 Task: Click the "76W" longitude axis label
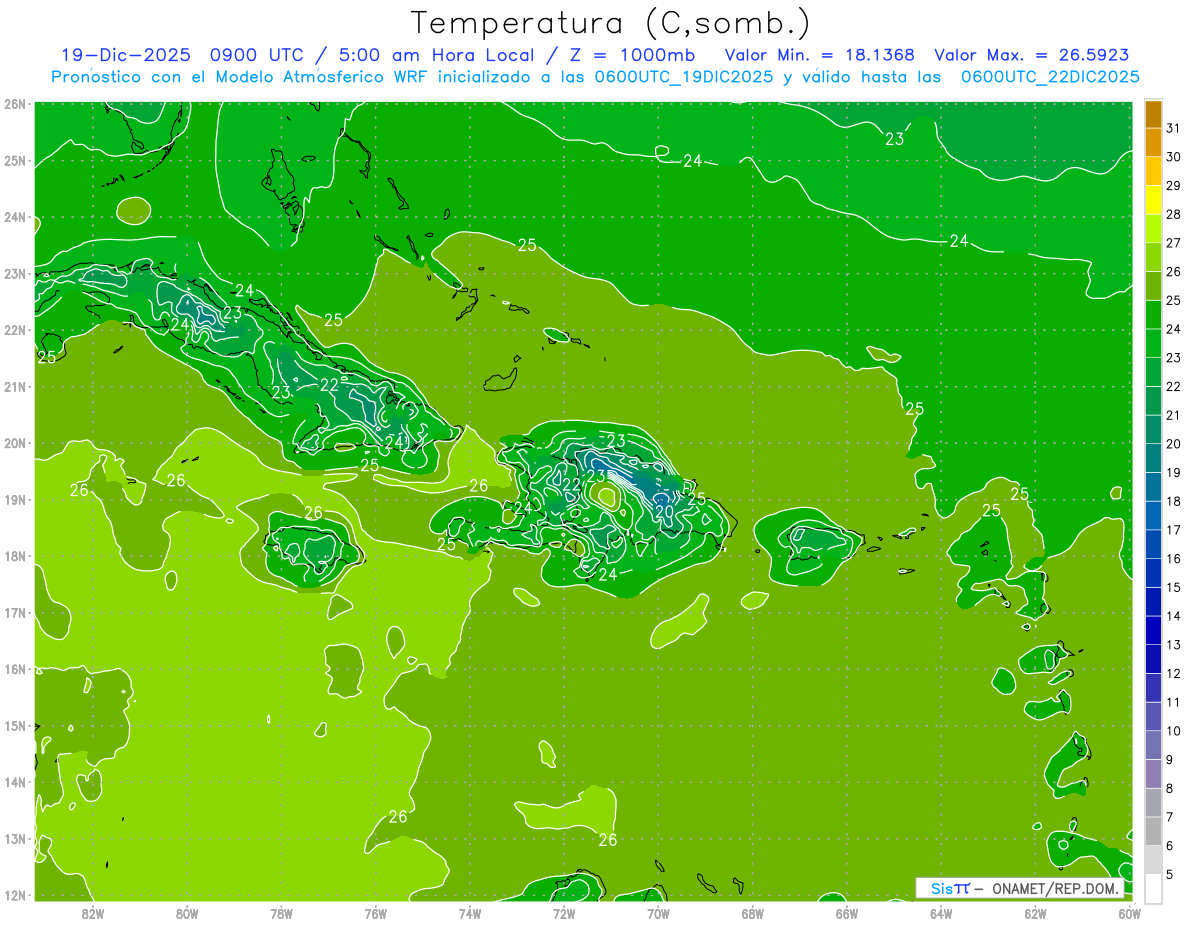(375, 913)
